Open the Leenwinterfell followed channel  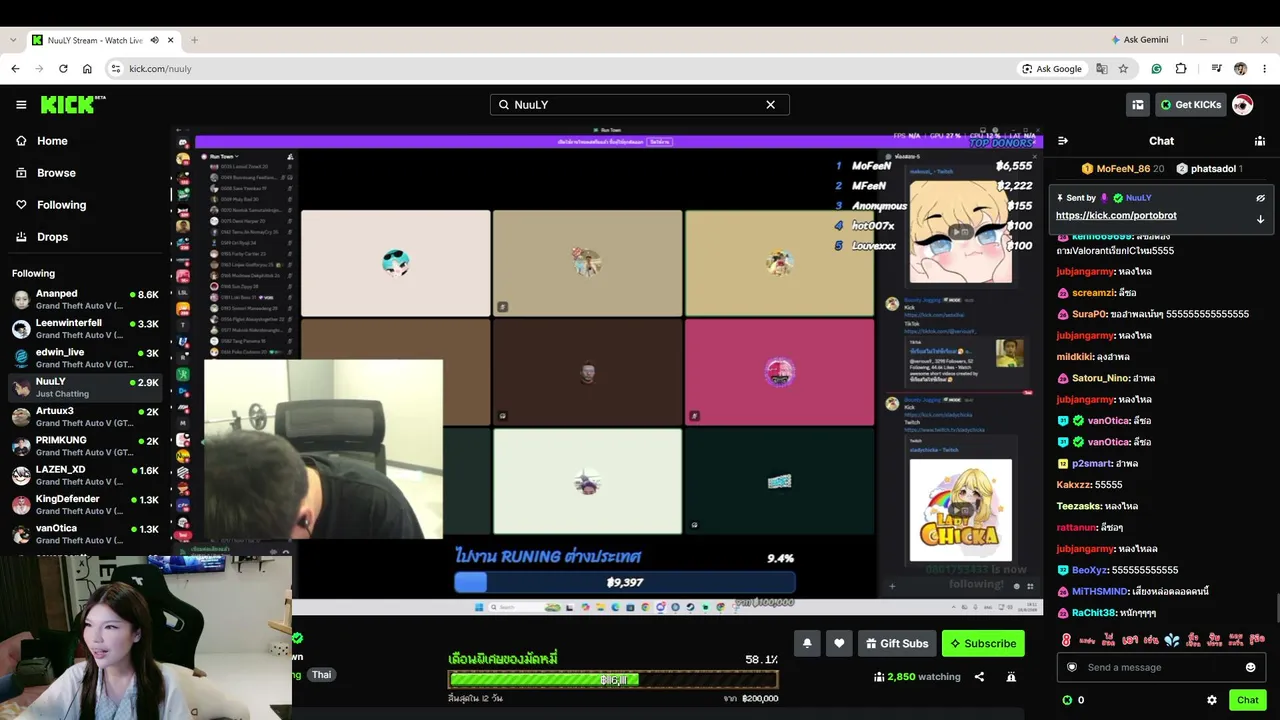[x=85, y=329]
